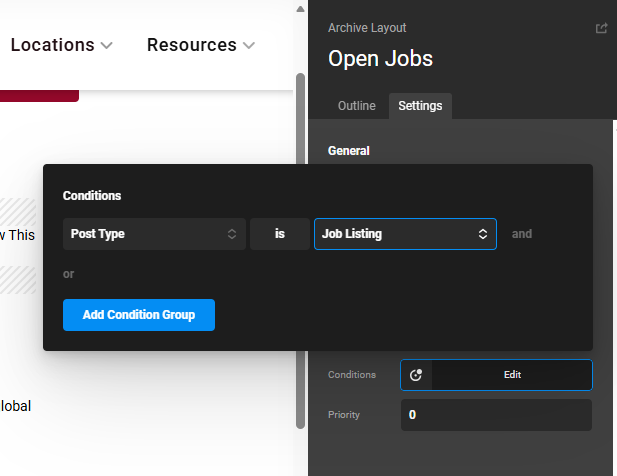Switch to the Outline tab

pyautogui.click(x=357, y=106)
